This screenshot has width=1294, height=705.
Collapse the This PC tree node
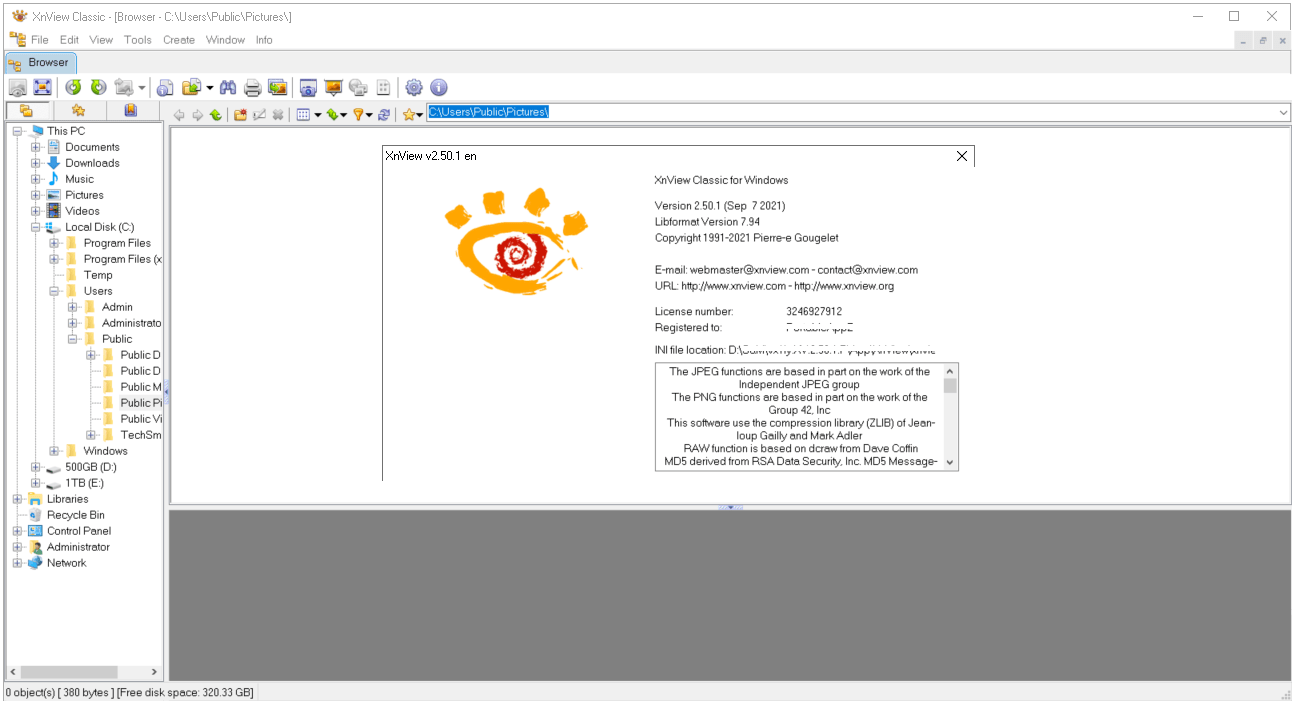17,131
